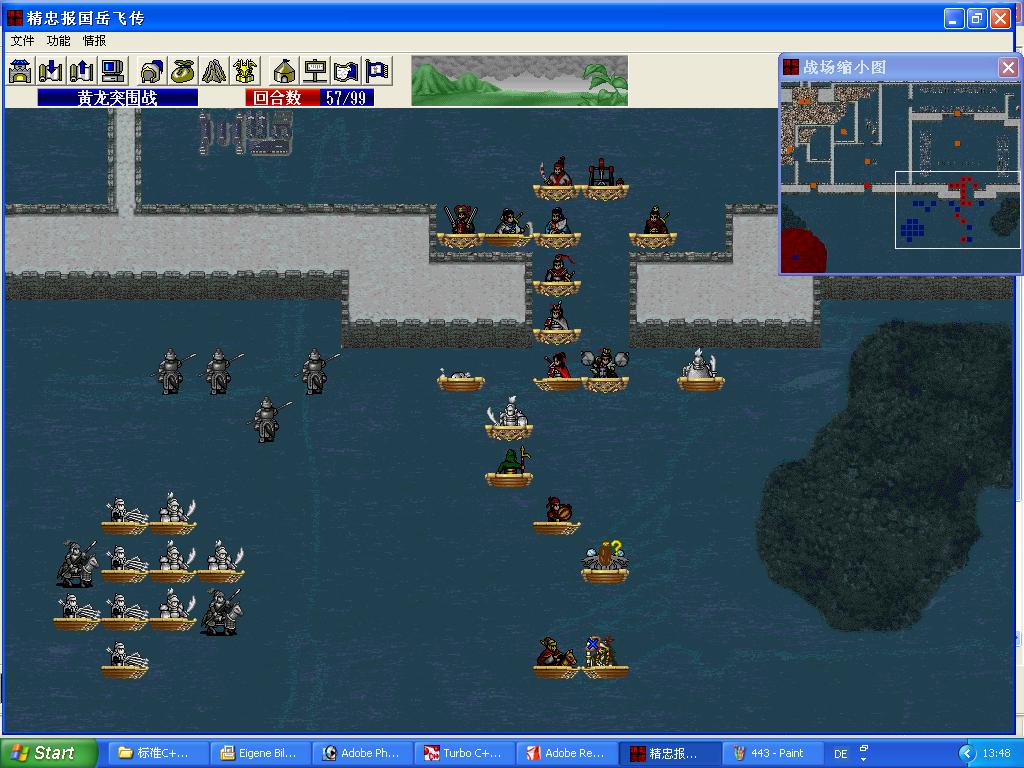Screen dimensions: 1024x768
Task: Open the 情报 menu
Action: pos(94,40)
